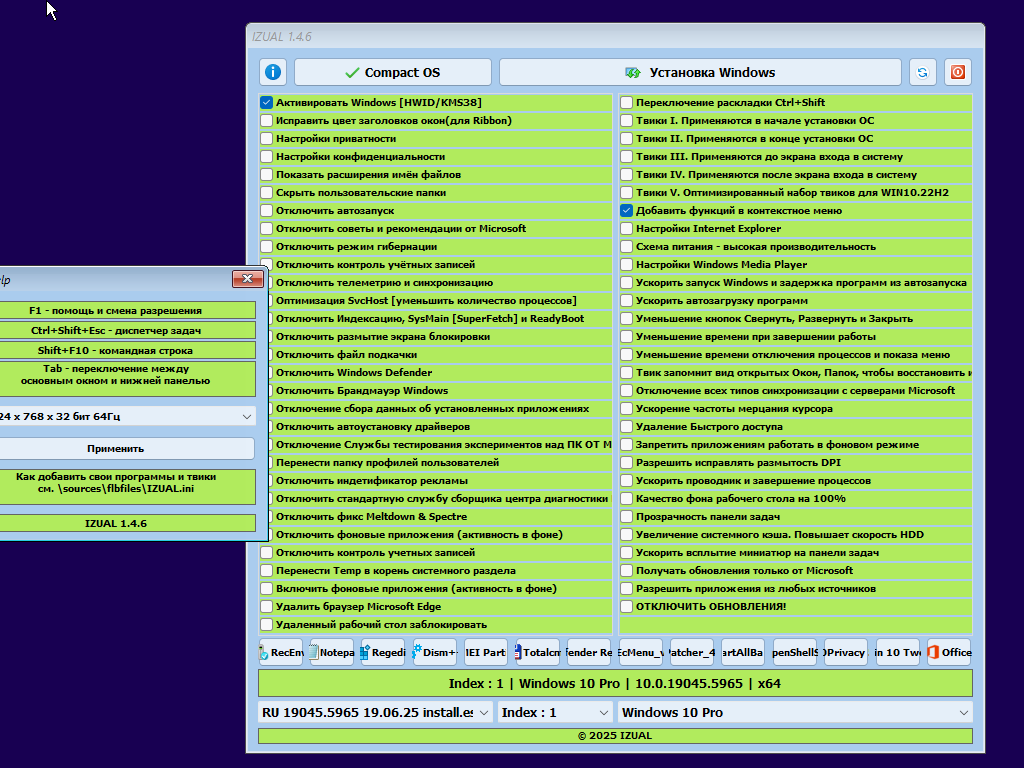Enable Настройки приватности checkbox
Image resolution: width=1024 pixels, height=768 pixels.
(x=266, y=138)
